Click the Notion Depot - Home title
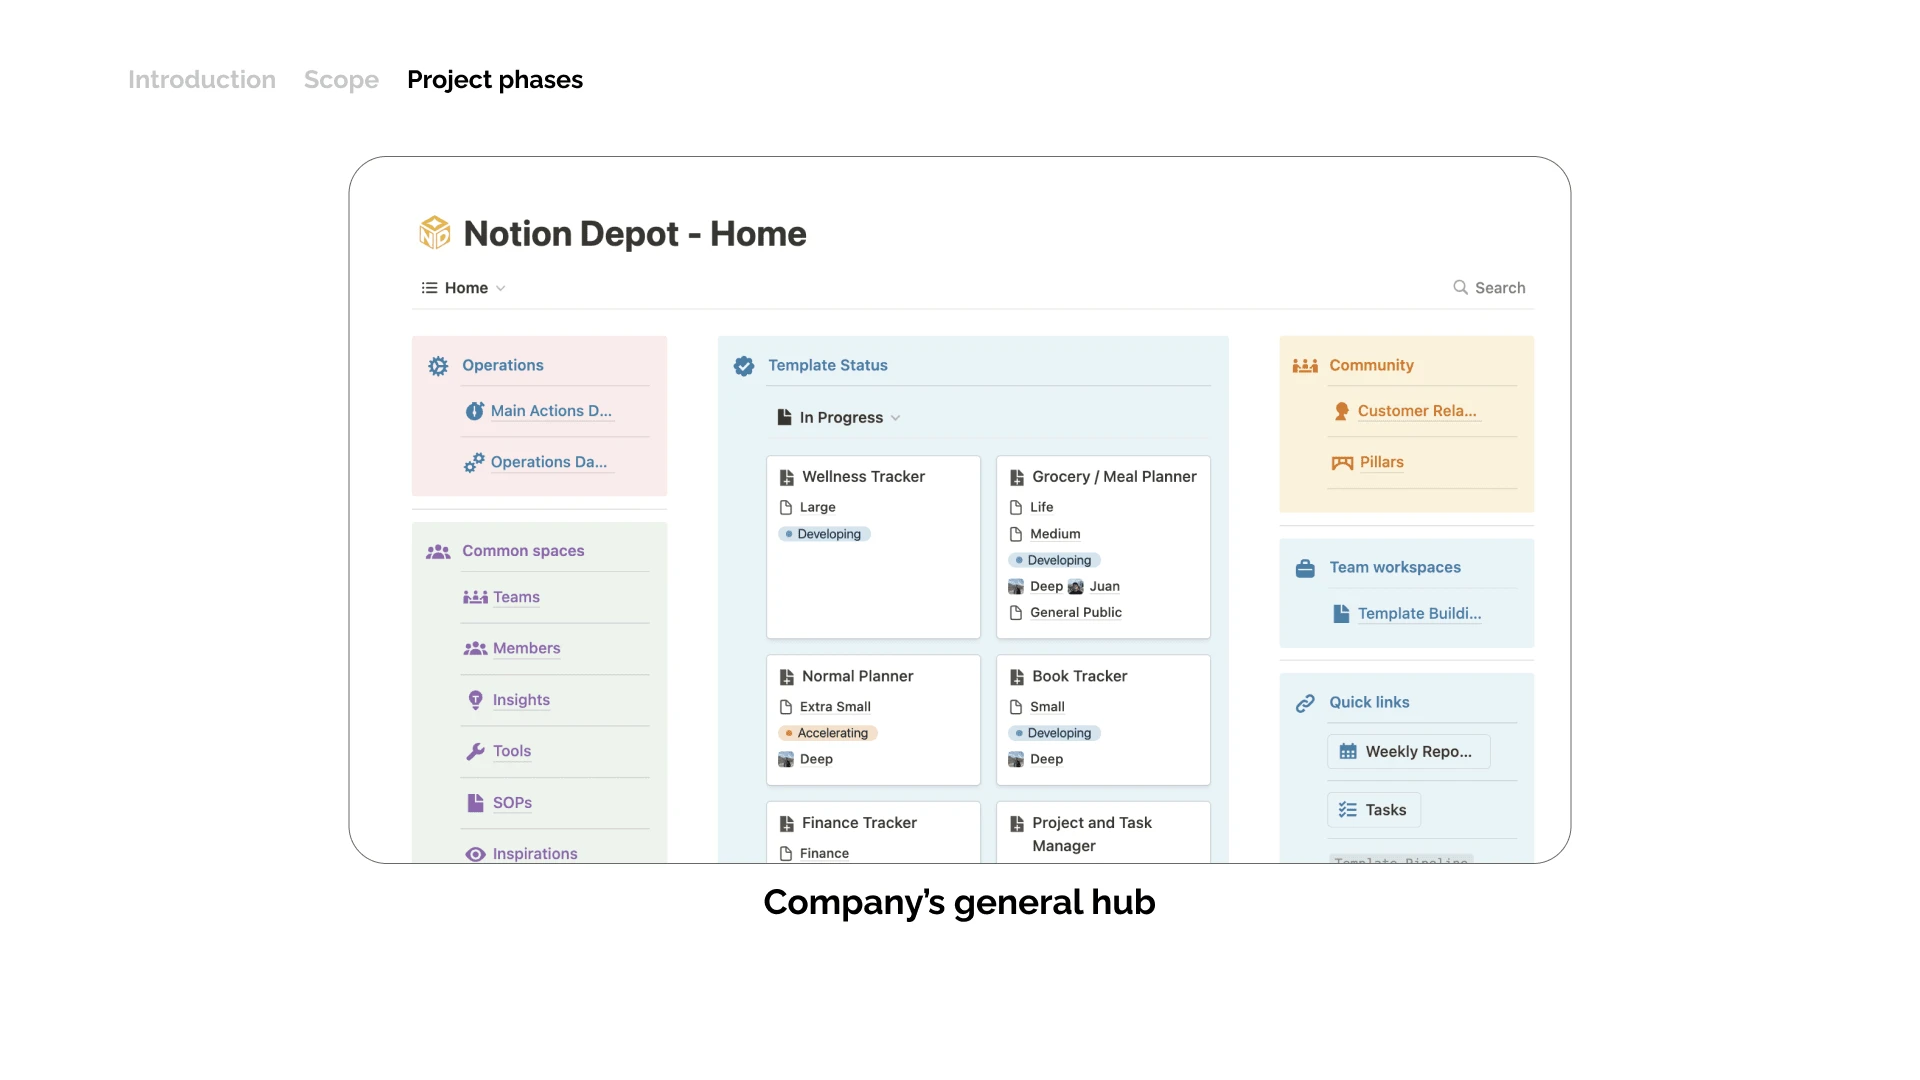Image resolution: width=1920 pixels, height=1080 pixels. (x=635, y=234)
